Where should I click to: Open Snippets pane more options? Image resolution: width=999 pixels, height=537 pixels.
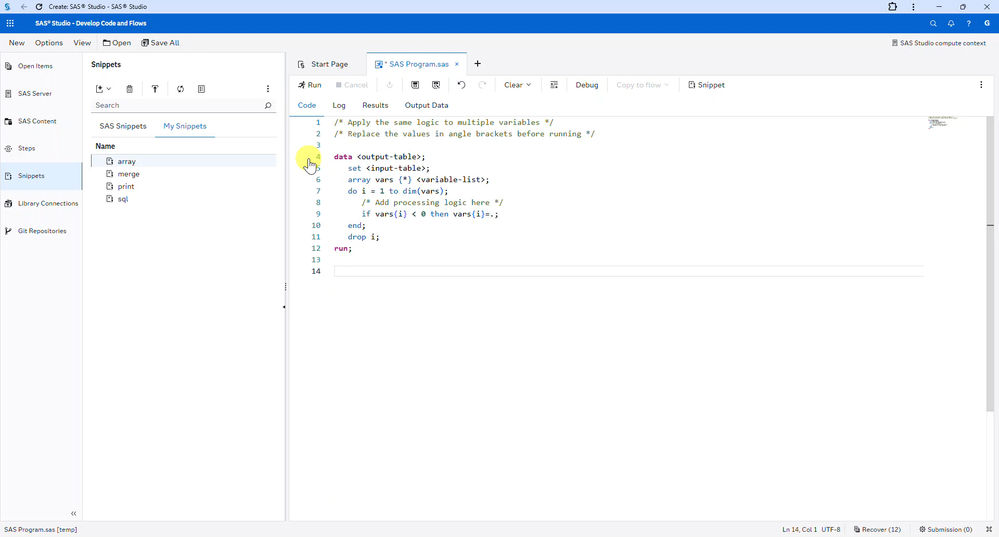pyautogui.click(x=268, y=89)
